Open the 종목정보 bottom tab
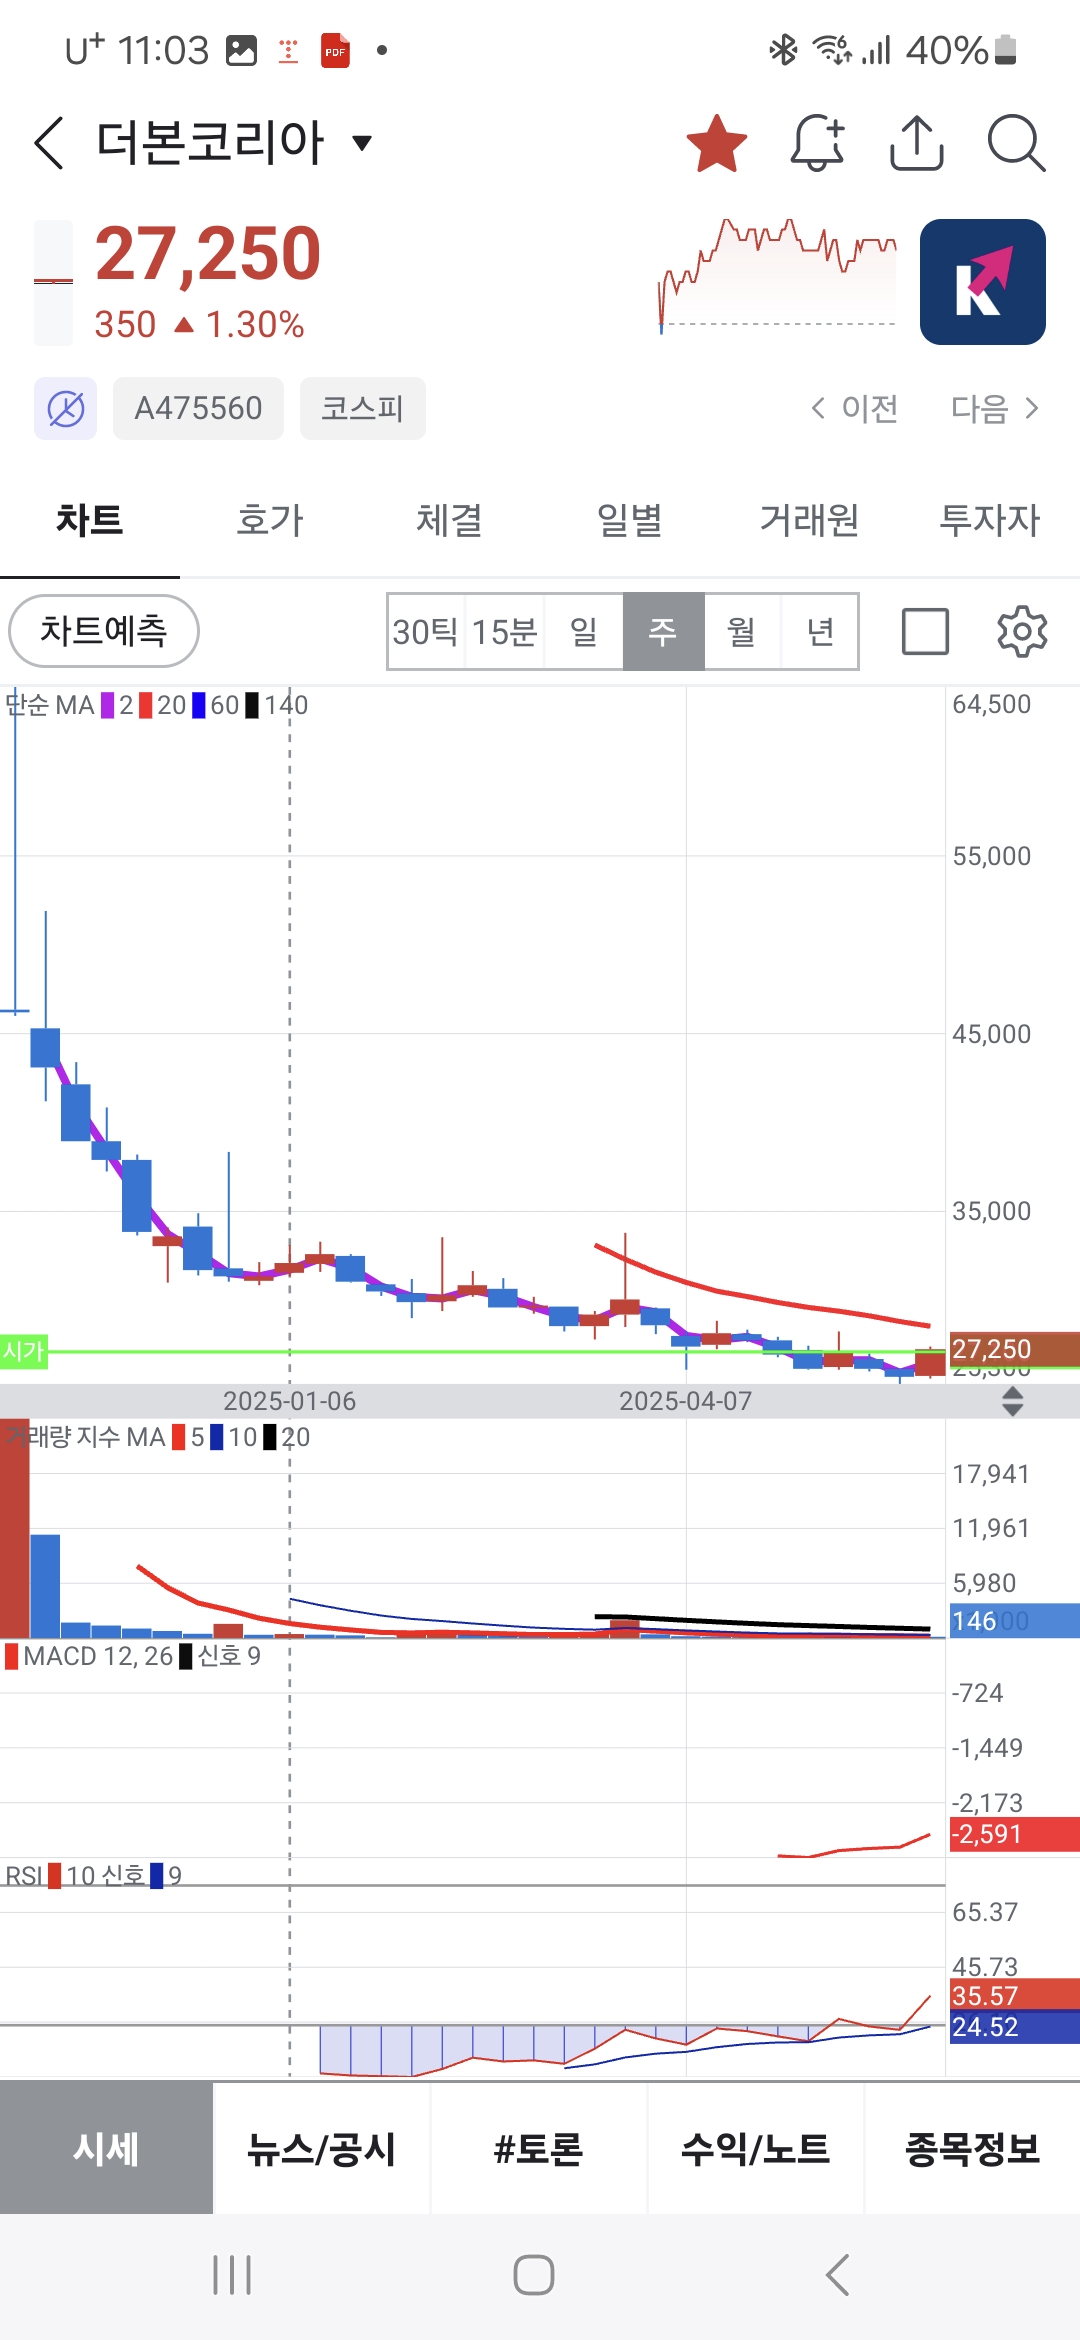This screenshot has height=2340, width=1080. (973, 2148)
